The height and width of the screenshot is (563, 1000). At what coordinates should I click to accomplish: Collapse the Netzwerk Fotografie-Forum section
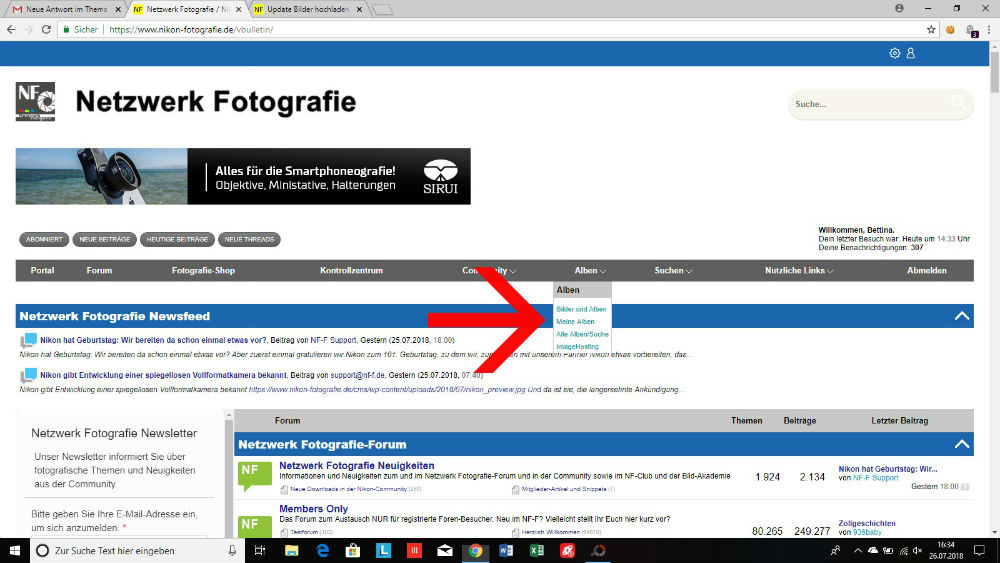point(962,444)
